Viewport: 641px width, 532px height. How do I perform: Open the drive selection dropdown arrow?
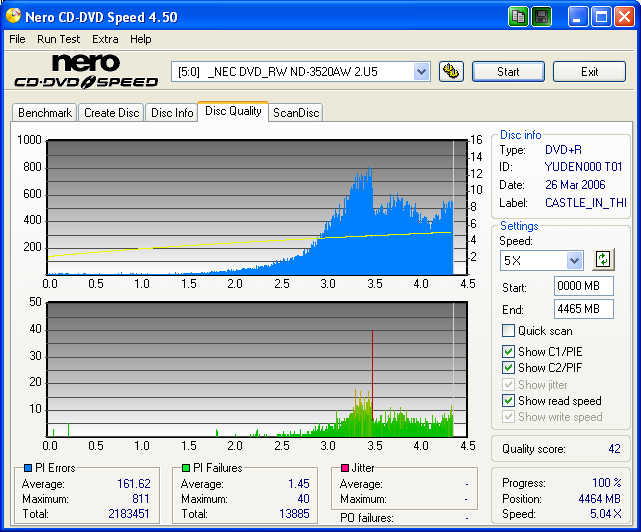421,72
